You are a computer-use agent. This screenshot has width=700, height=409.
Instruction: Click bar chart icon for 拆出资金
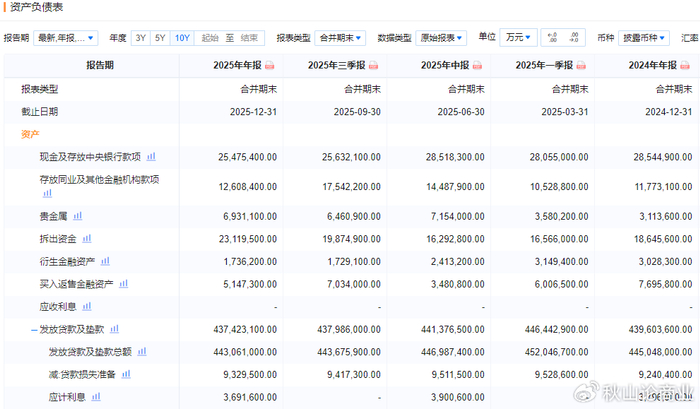pyautogui.click(x=87, y=238)
